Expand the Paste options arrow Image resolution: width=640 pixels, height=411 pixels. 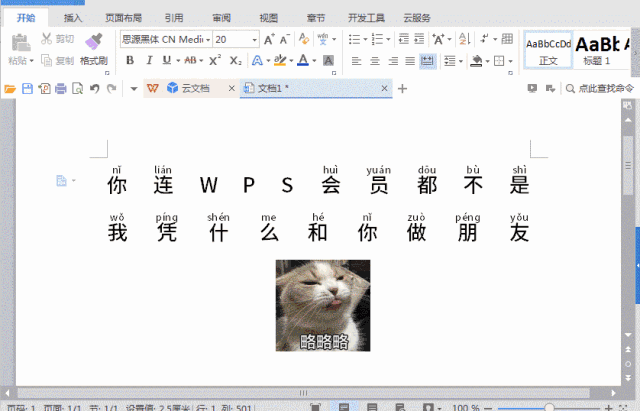(x=31, y=61)
